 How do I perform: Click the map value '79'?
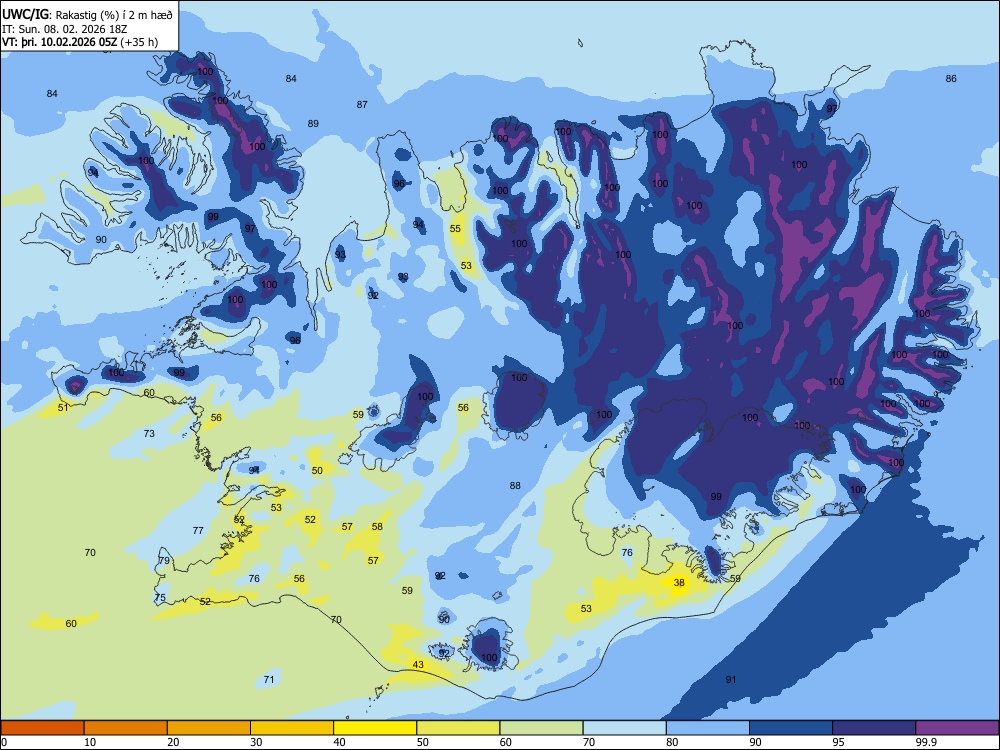pos(165,561)
